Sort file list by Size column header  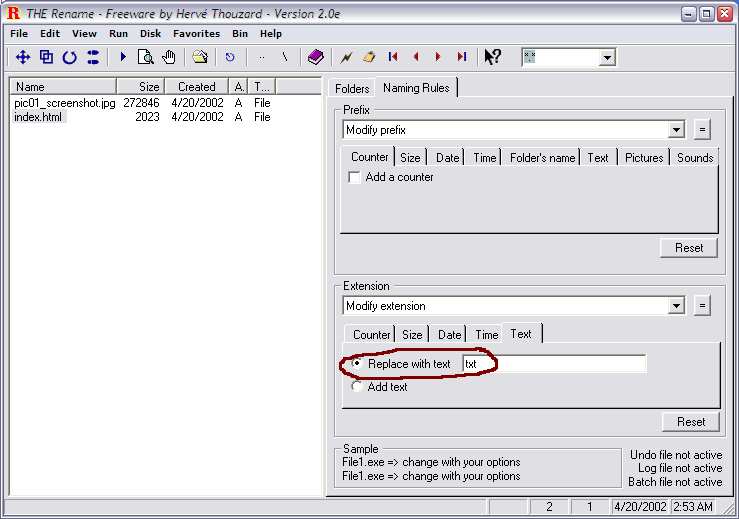pyautogui.click(x=140, y=87)
